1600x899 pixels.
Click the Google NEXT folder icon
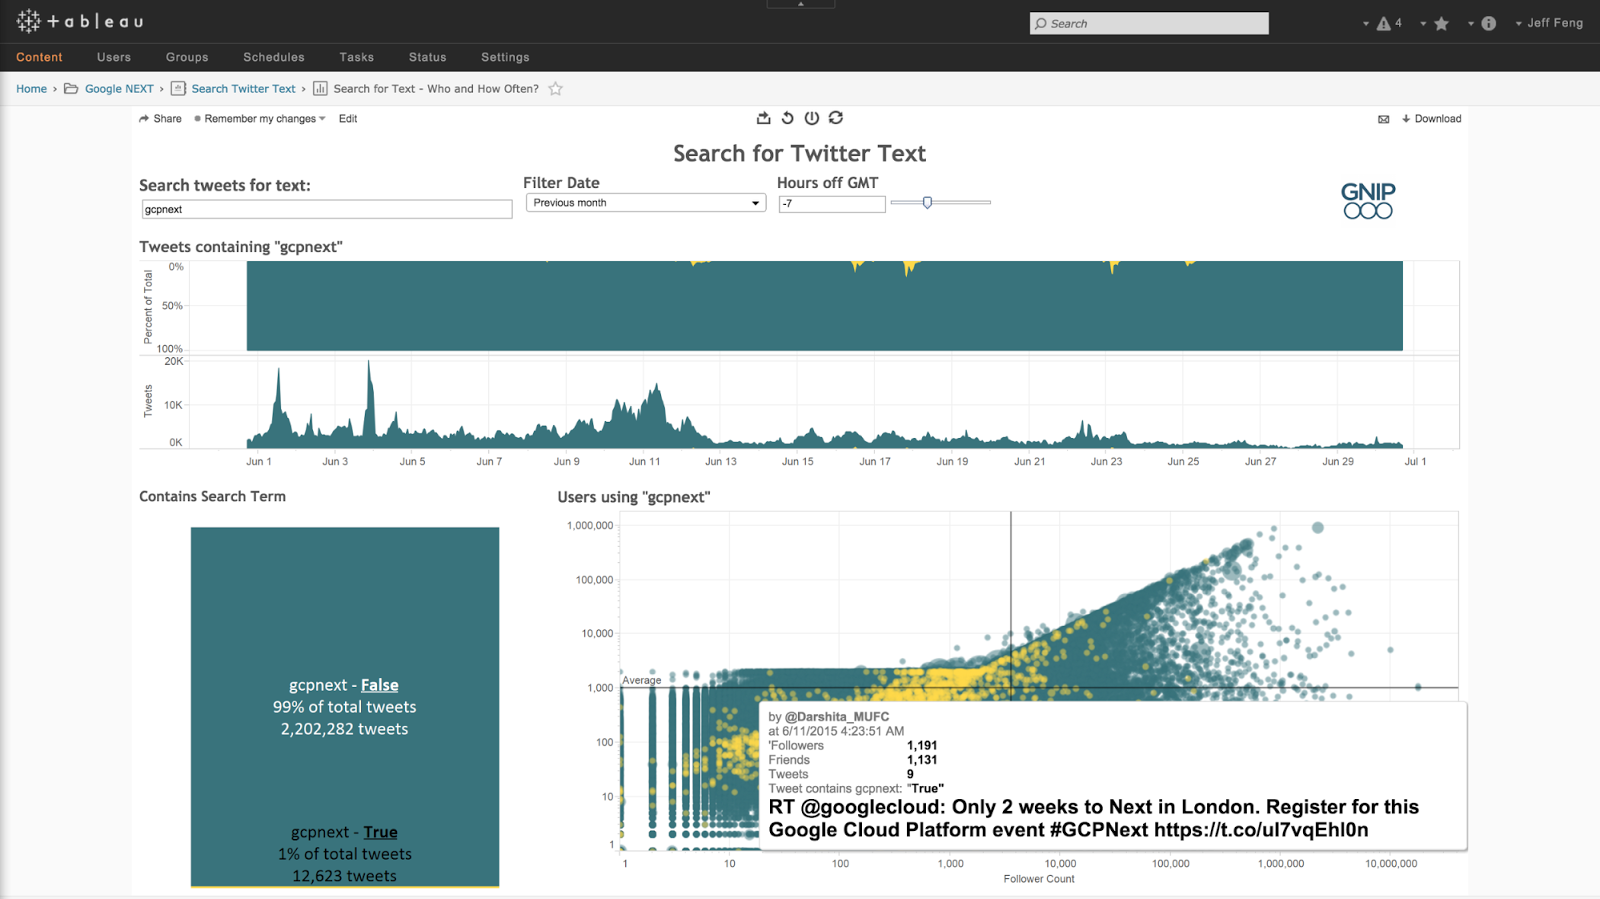click(x=71, y=89)
